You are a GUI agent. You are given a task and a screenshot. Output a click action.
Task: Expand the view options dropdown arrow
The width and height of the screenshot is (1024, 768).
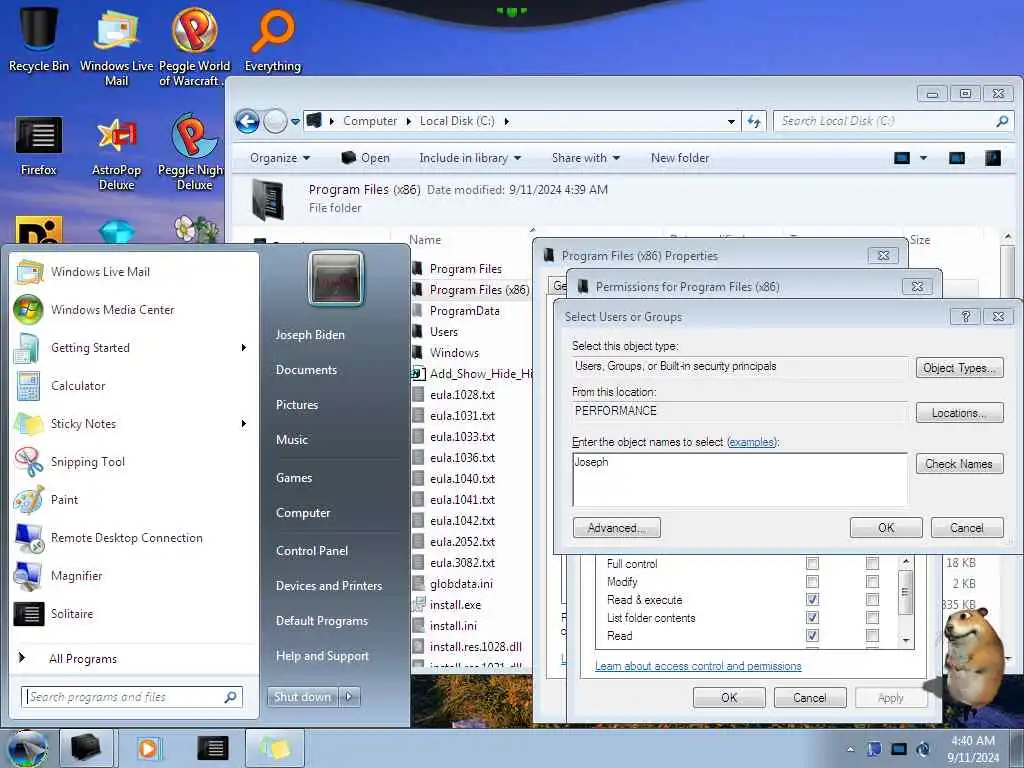coord(923,157)
